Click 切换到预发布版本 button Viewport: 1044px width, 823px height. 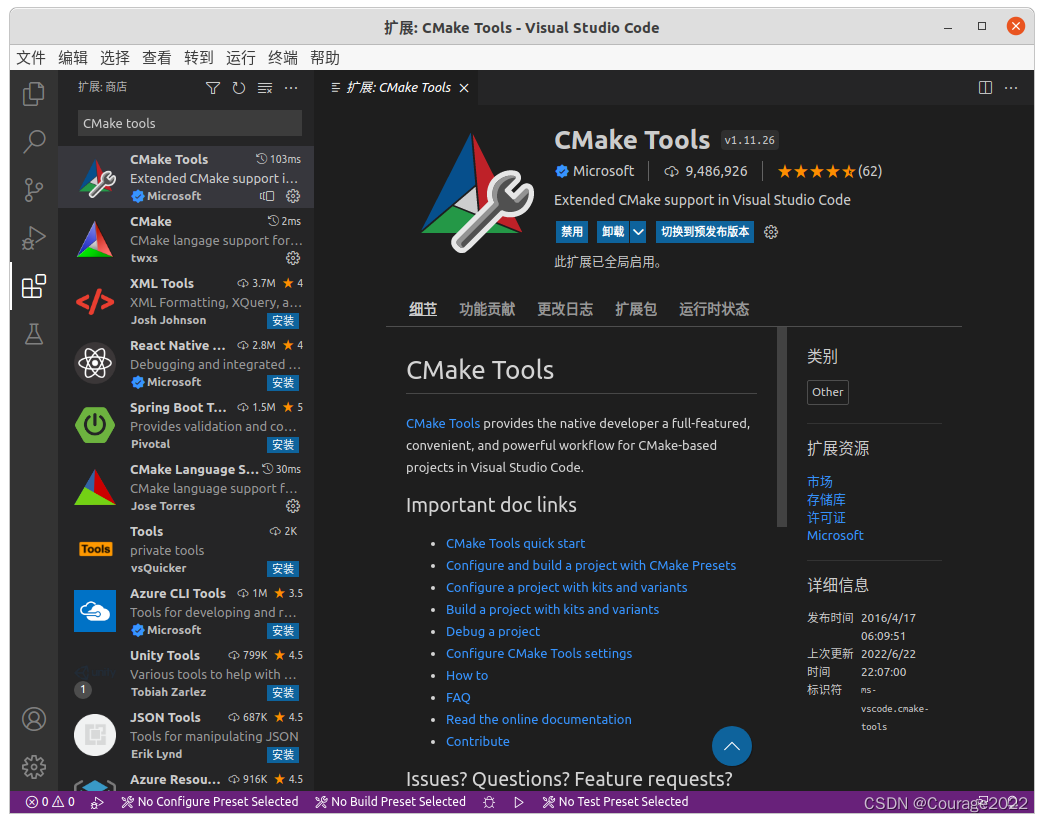[705, 232]
